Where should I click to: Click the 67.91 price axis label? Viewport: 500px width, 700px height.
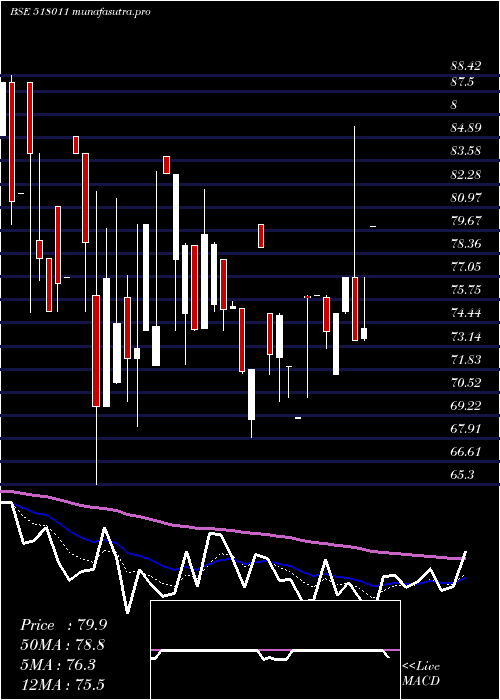(x=466, y=429)
